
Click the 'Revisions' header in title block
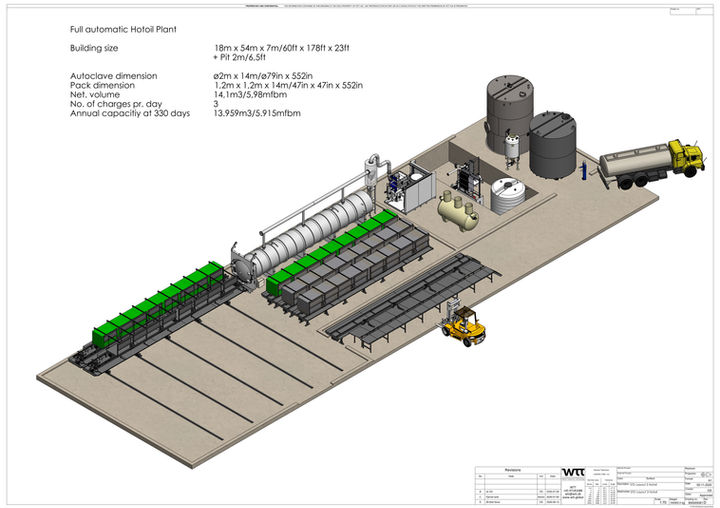(513, 470)
